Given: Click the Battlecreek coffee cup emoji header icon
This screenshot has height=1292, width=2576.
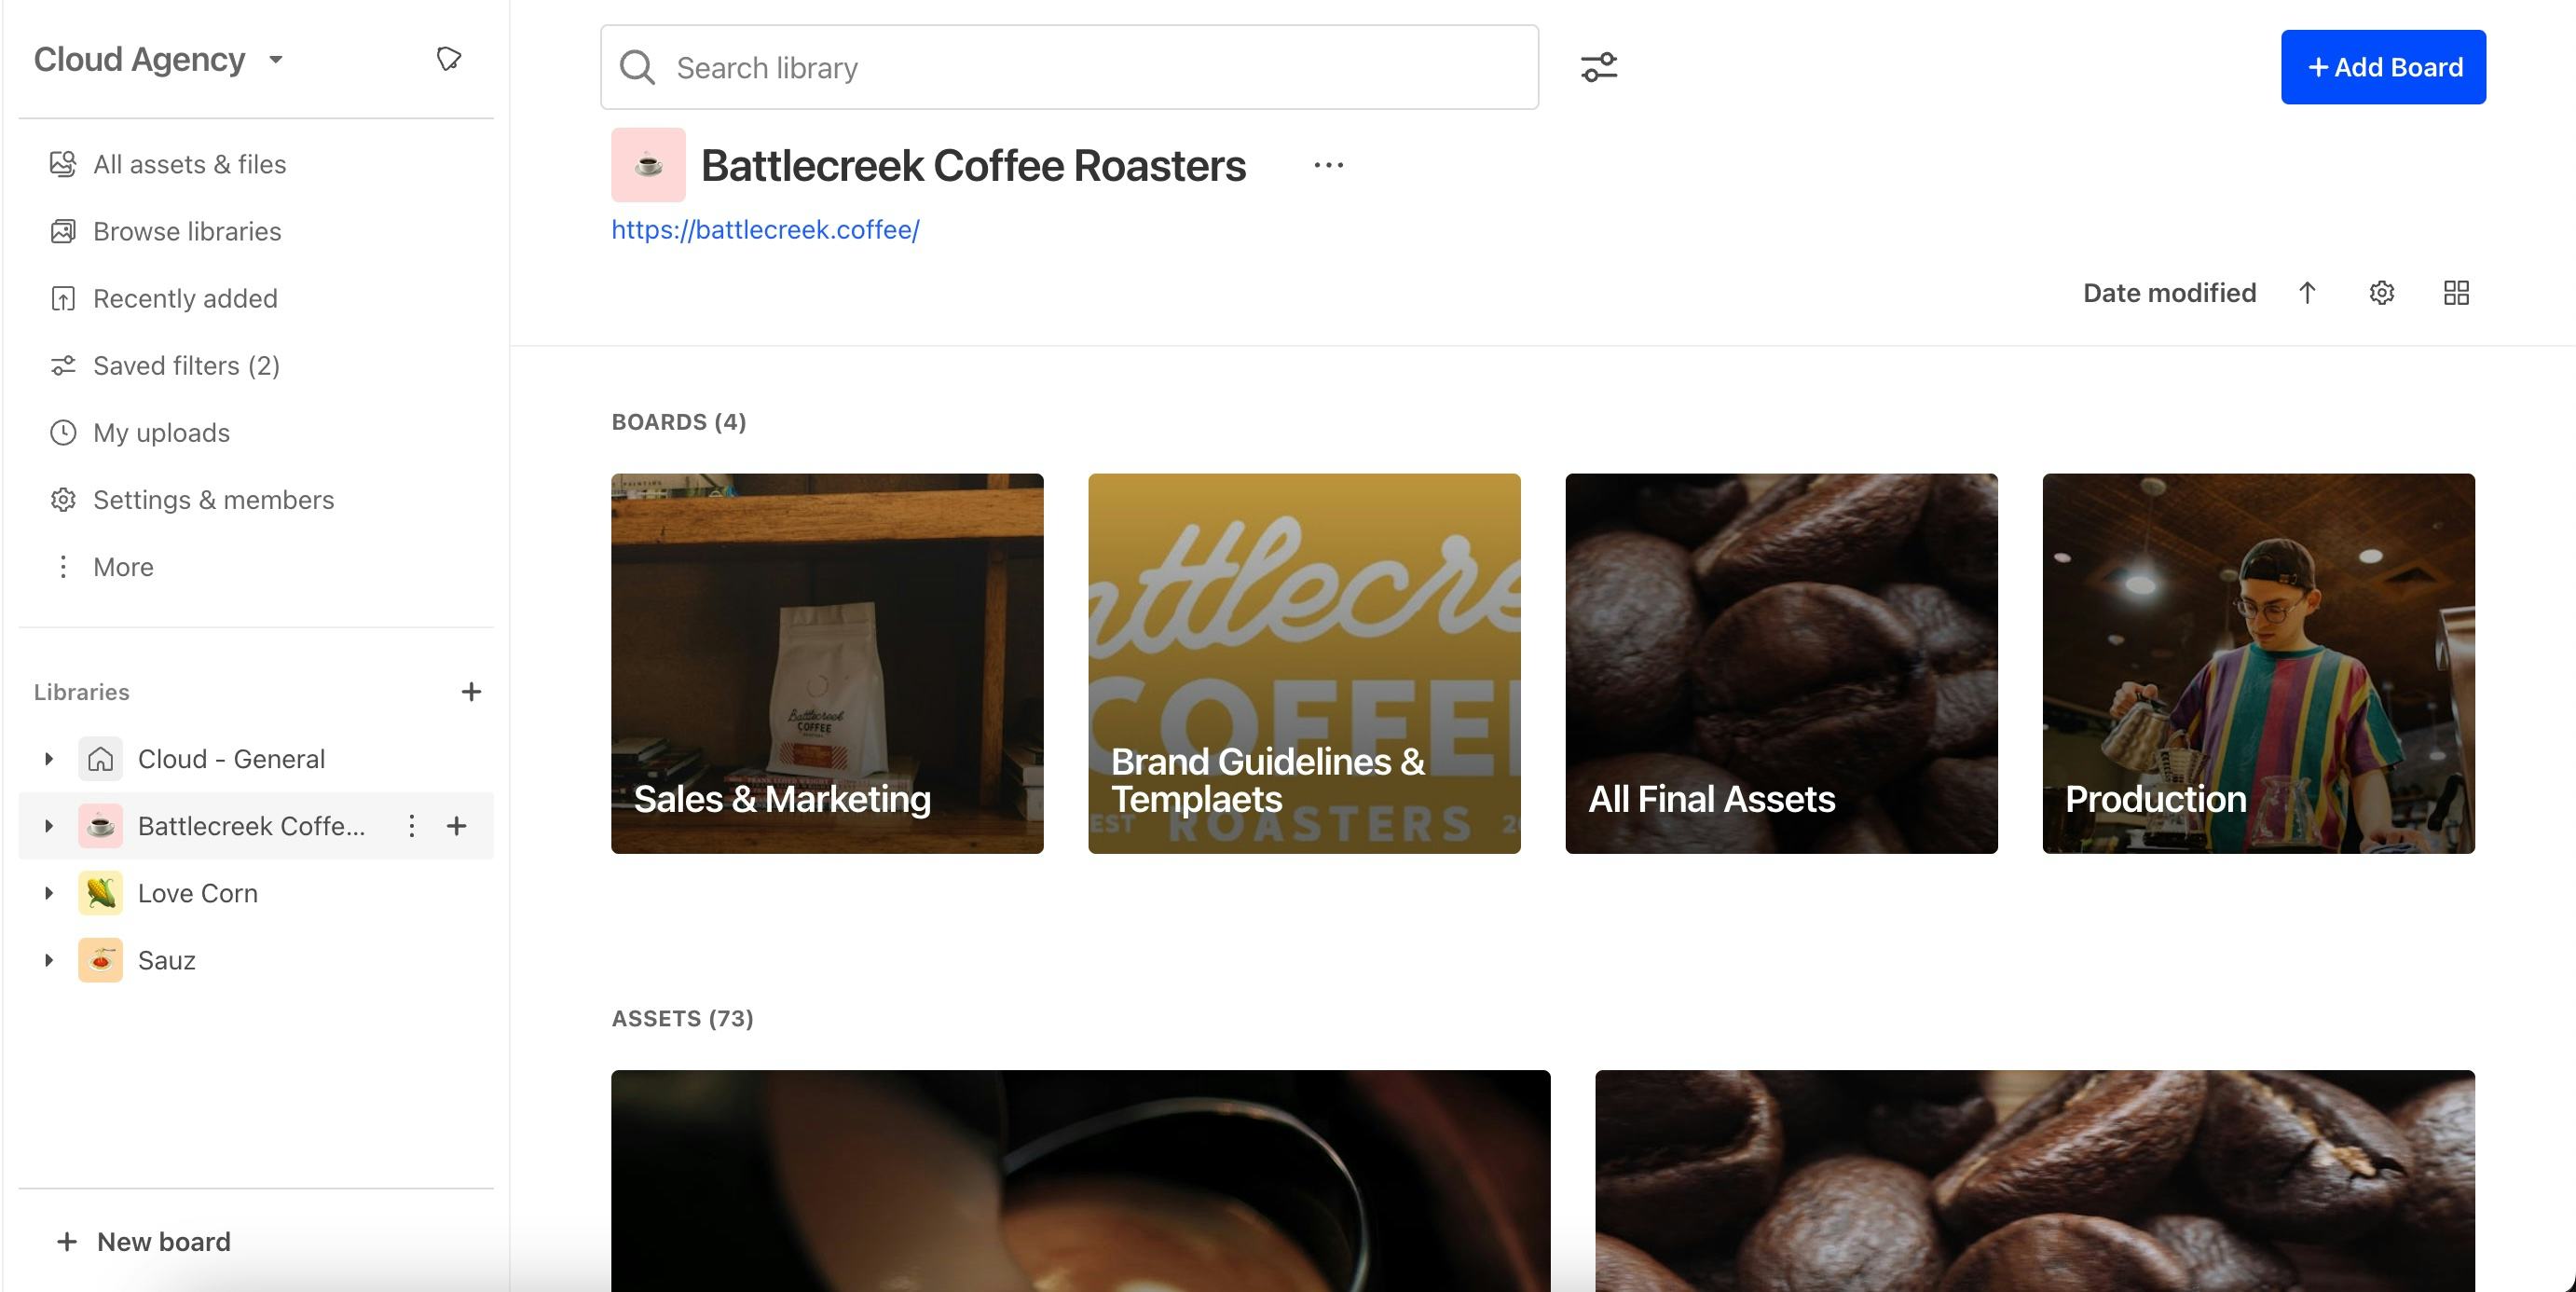Looking at the screenshot, I should click(648, 165).
